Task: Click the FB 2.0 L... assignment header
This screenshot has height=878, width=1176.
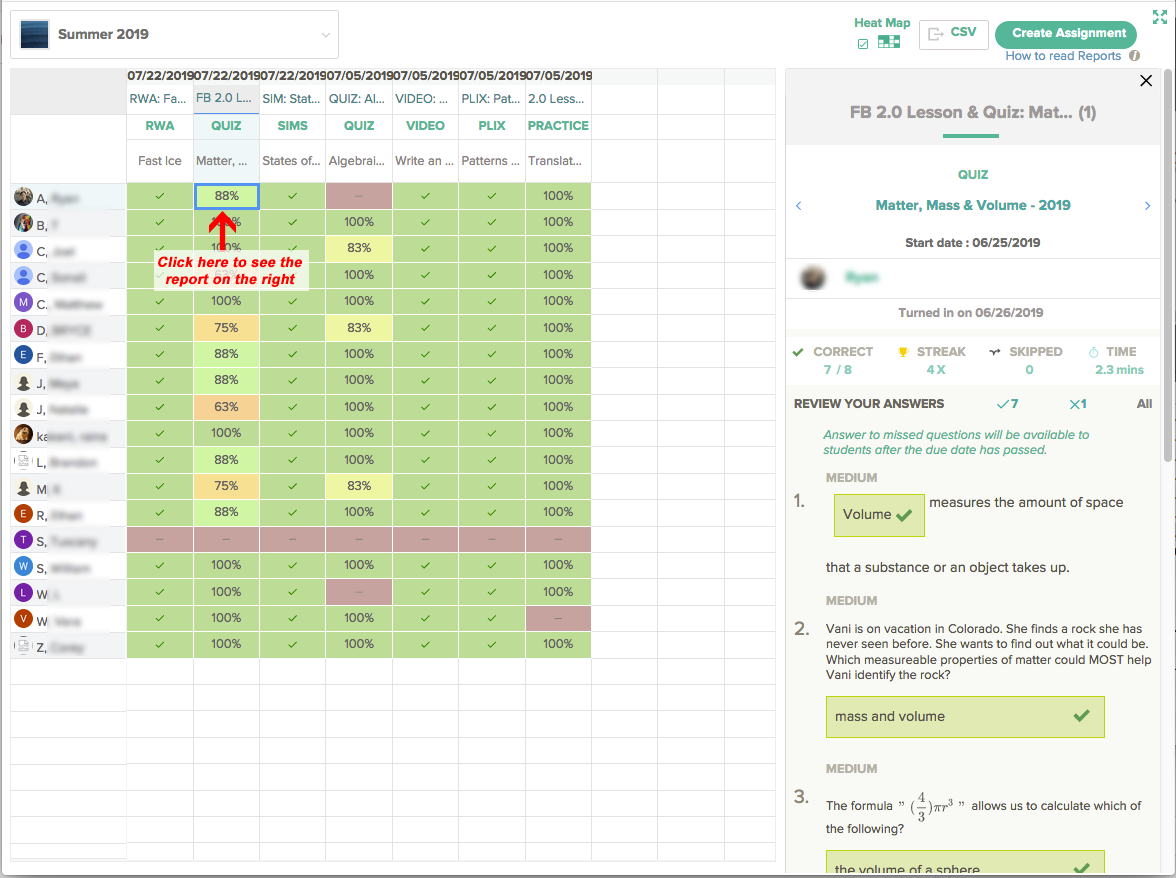Action: (x=226, y=98)
